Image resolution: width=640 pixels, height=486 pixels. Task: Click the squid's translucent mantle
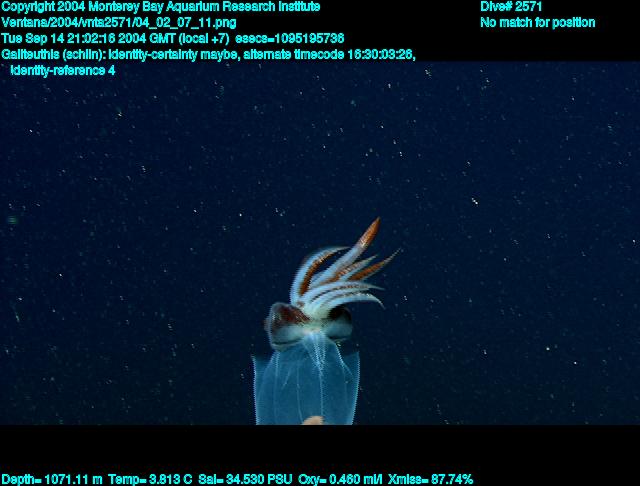(x=306, y=384)
